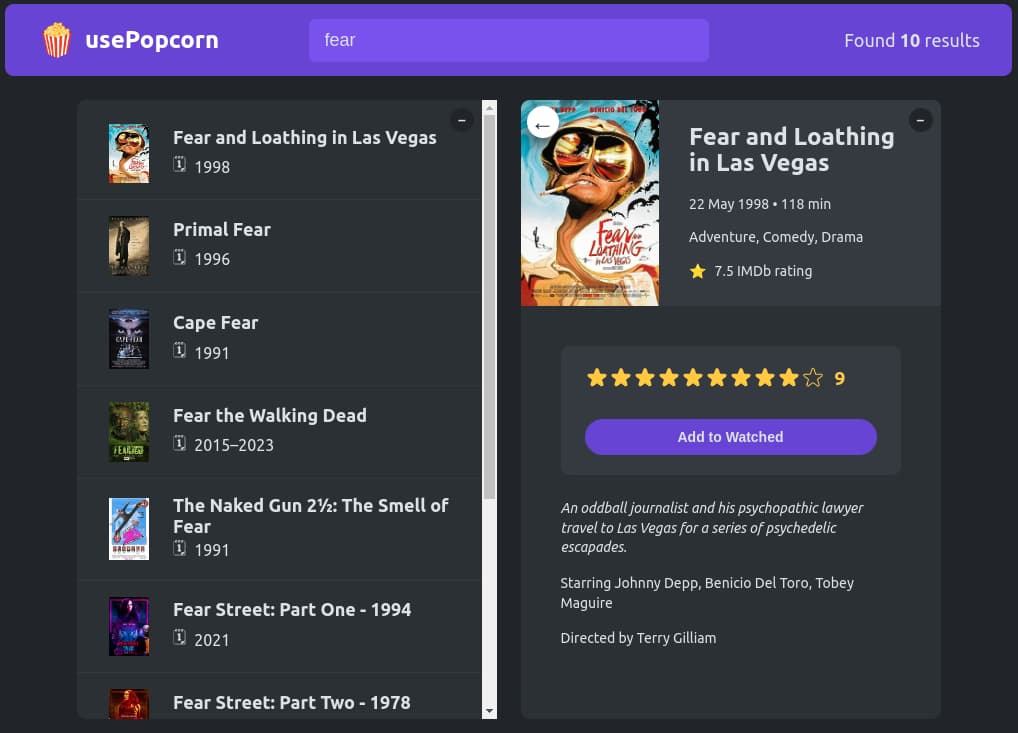Click the 'Starring Johnny Depp' cast text
This screenshot has width=1018, height=733.
[707, 593]
